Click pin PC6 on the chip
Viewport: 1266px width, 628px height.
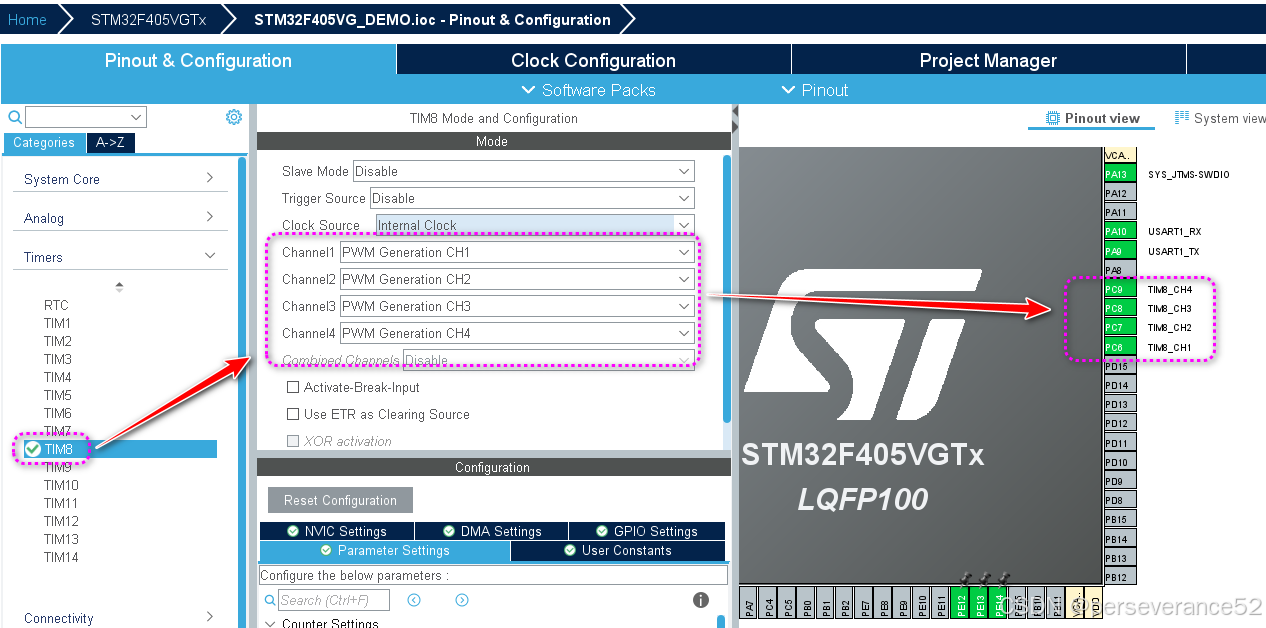(1120, 347)
